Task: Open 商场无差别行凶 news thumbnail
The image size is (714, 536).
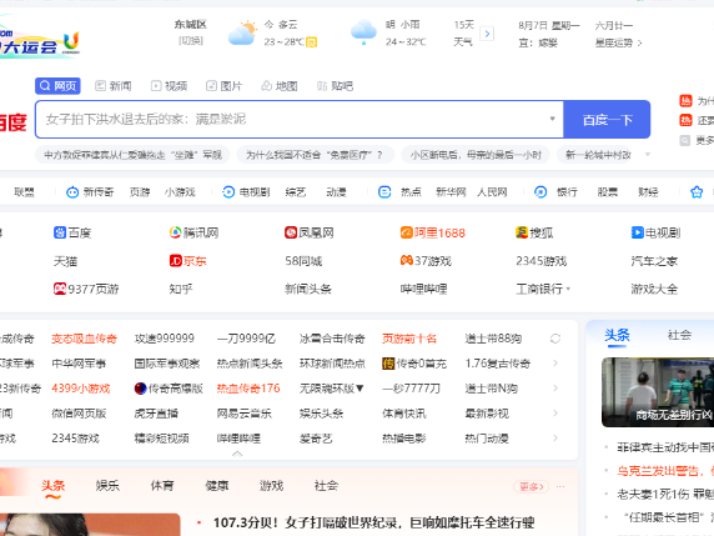Action: tap(658, 392)
